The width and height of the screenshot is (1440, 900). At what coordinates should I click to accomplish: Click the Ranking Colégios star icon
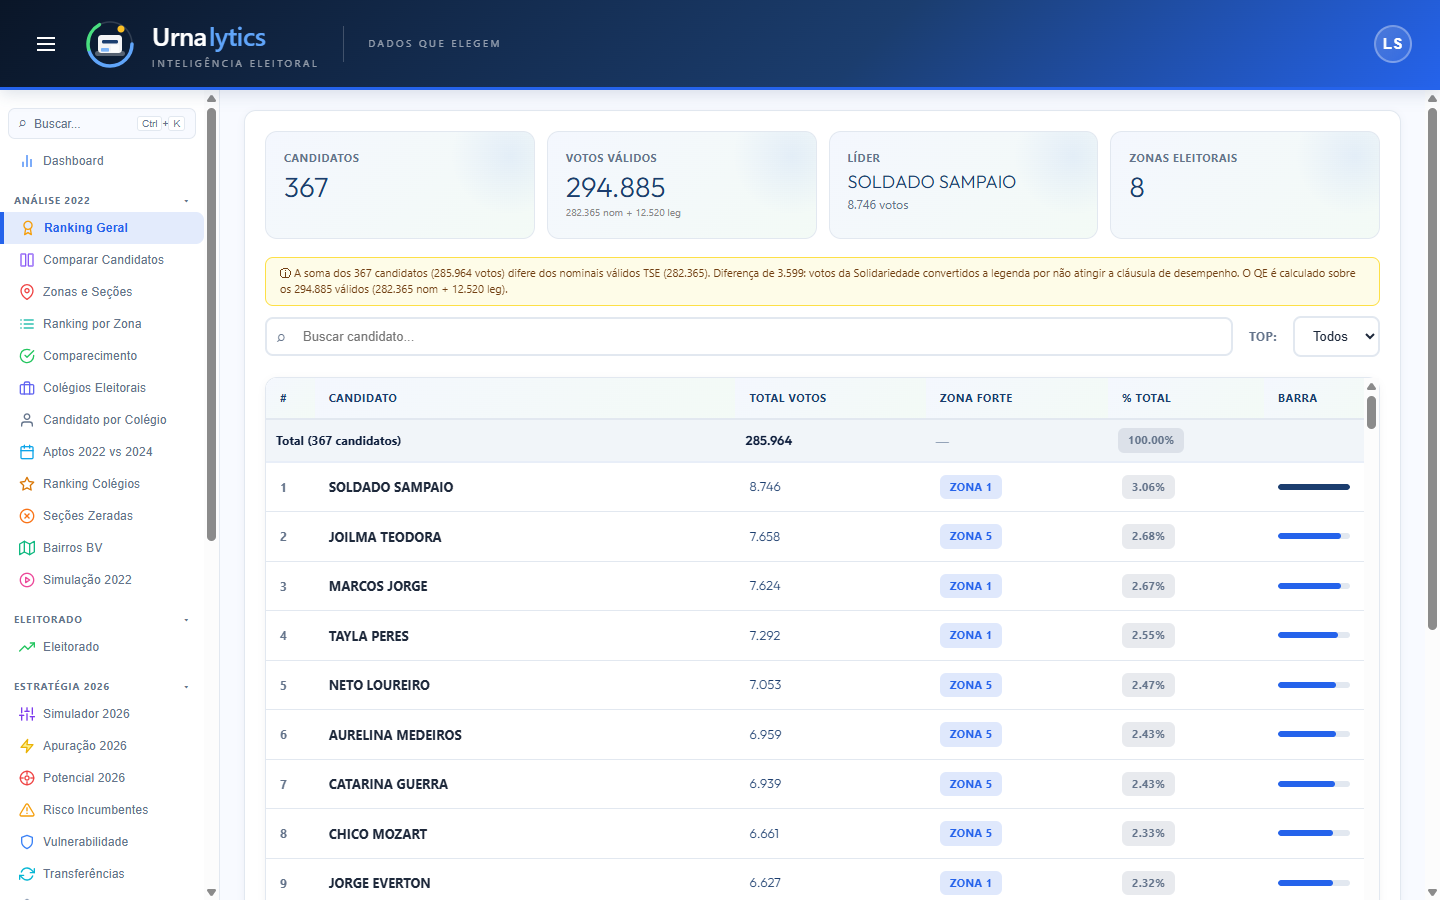[27, 484]
